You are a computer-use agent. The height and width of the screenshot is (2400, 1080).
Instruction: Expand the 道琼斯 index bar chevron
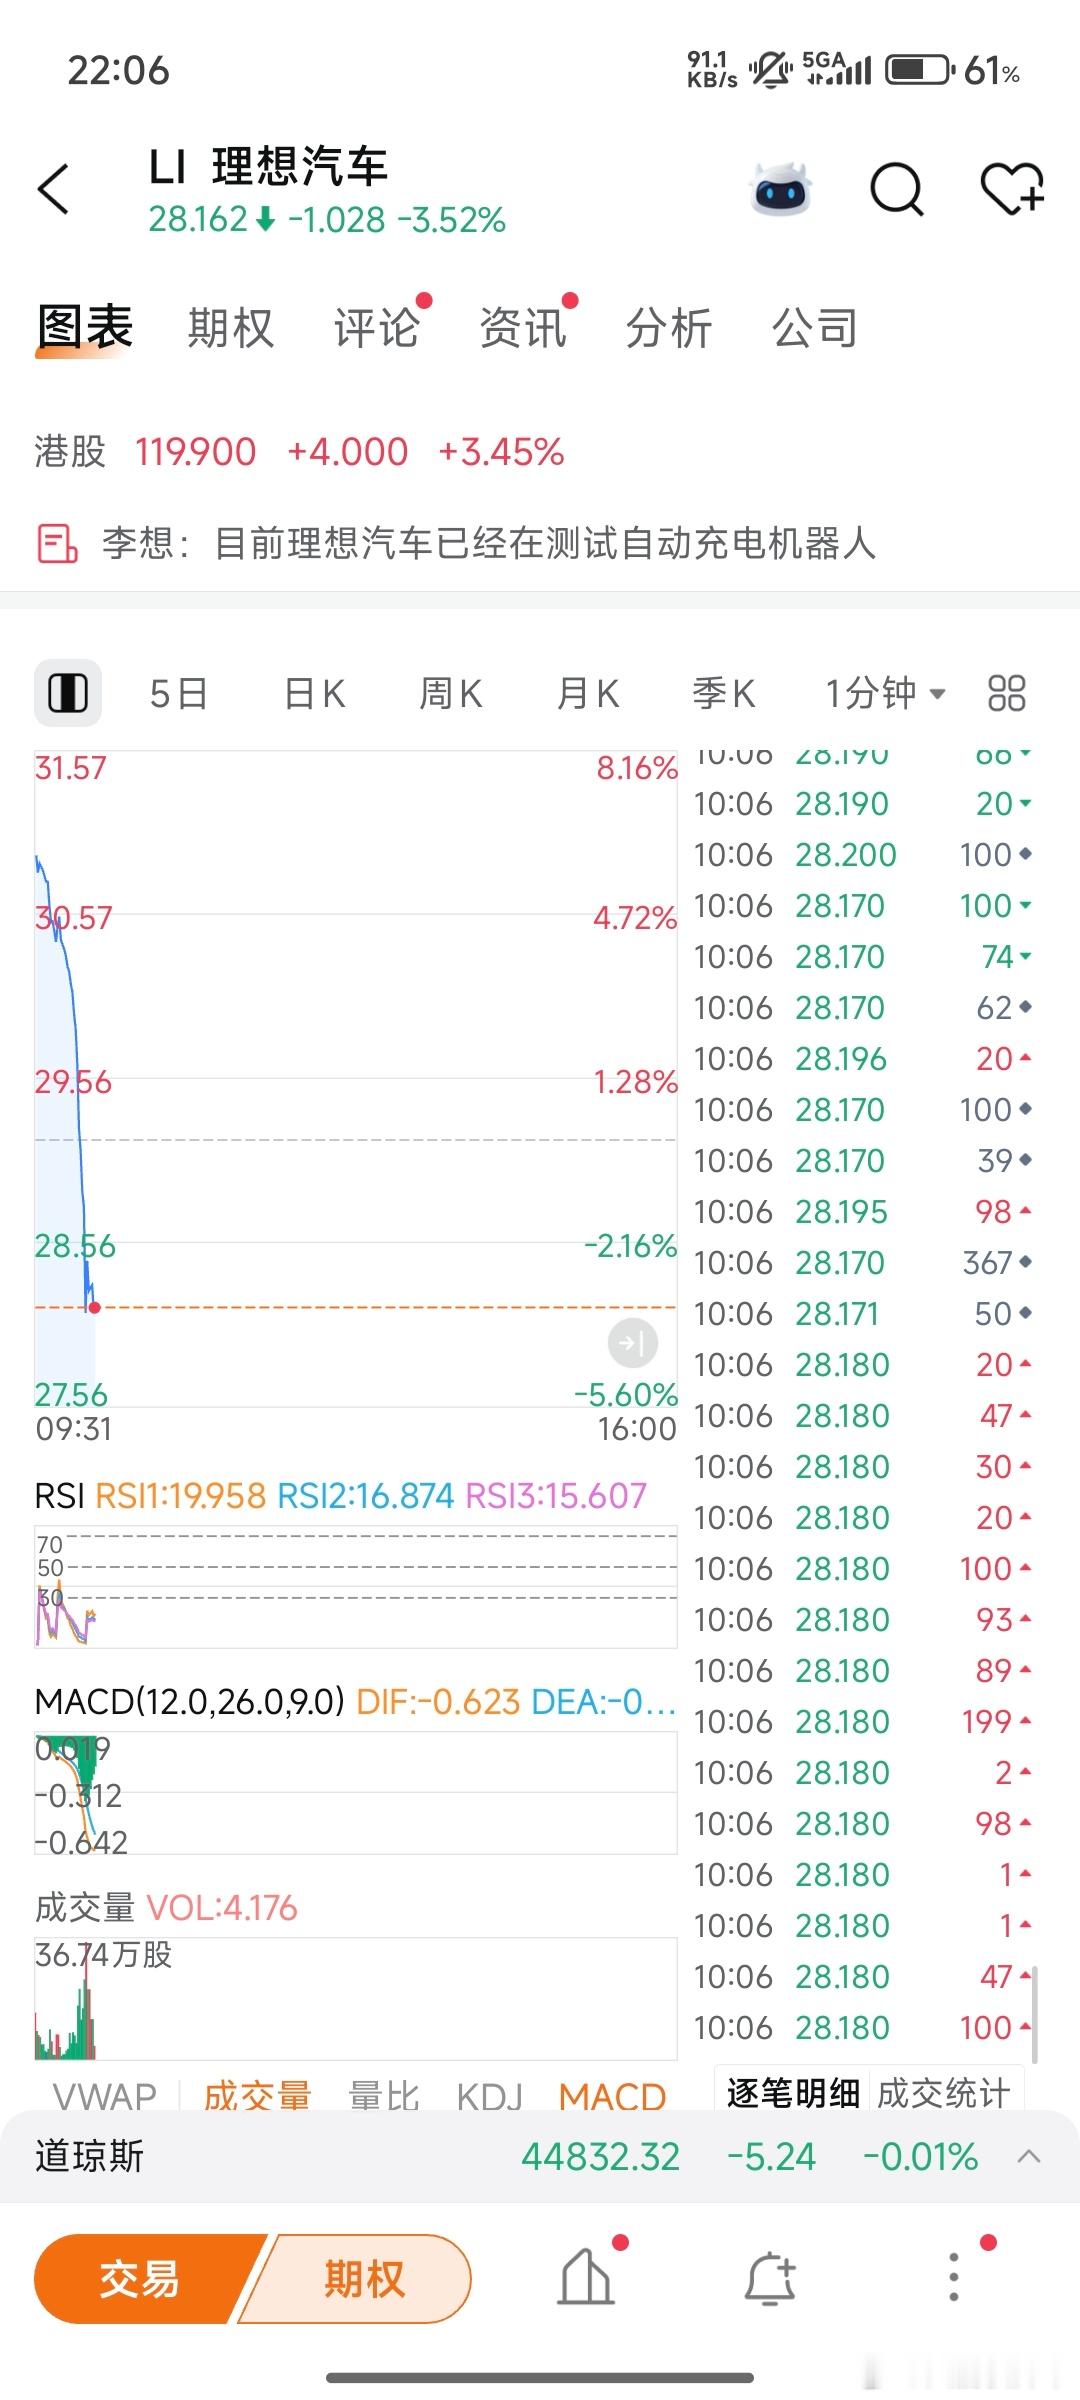pyautogui.click(x=1029, y=2157)
